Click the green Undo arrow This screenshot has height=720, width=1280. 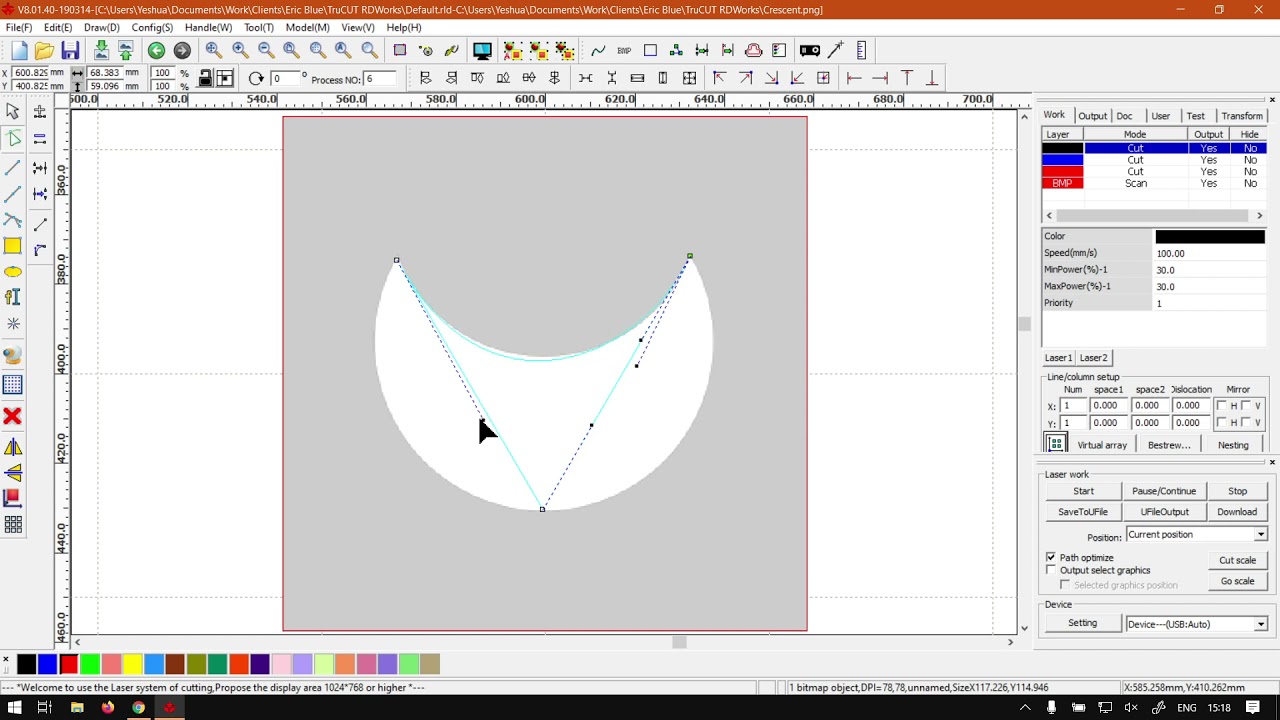coord(156,51)
